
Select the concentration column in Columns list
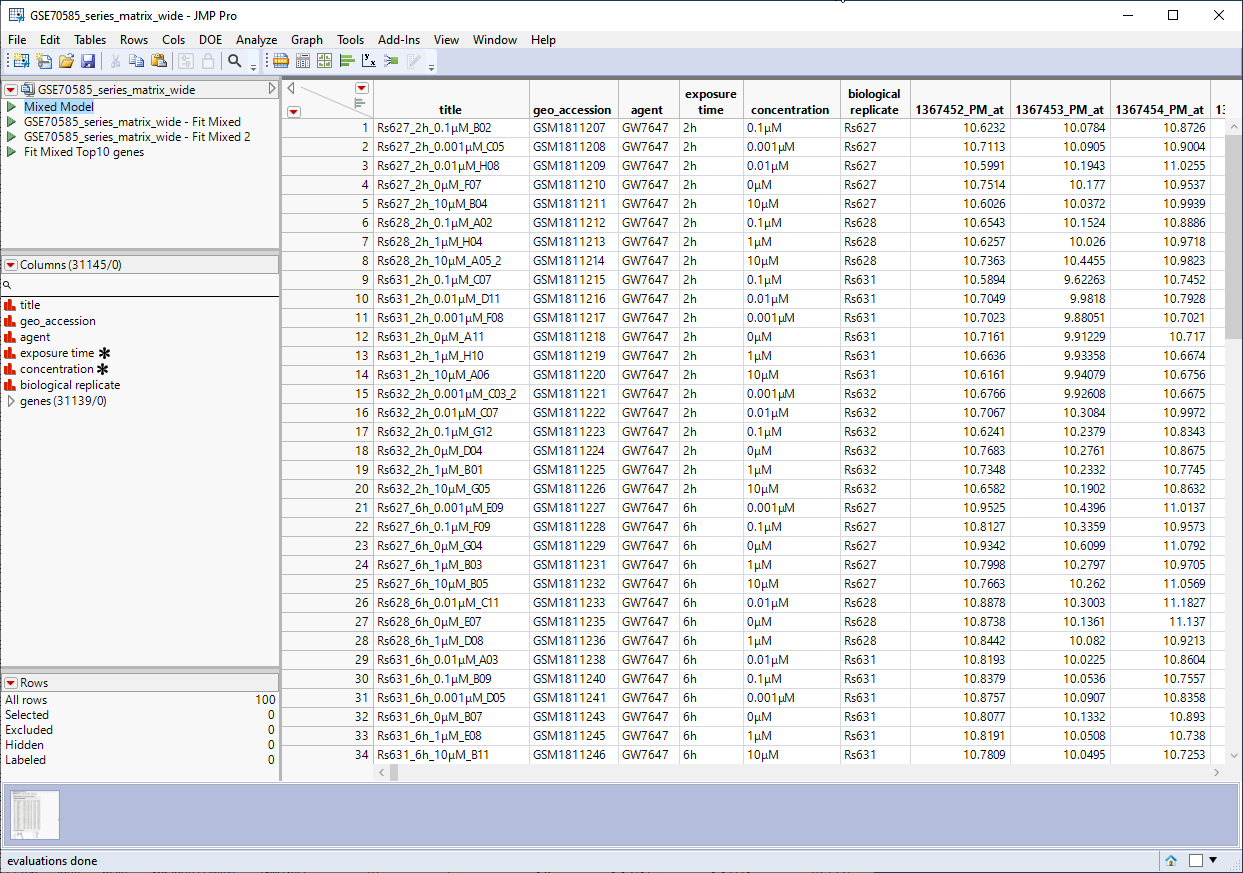[57, 369]
